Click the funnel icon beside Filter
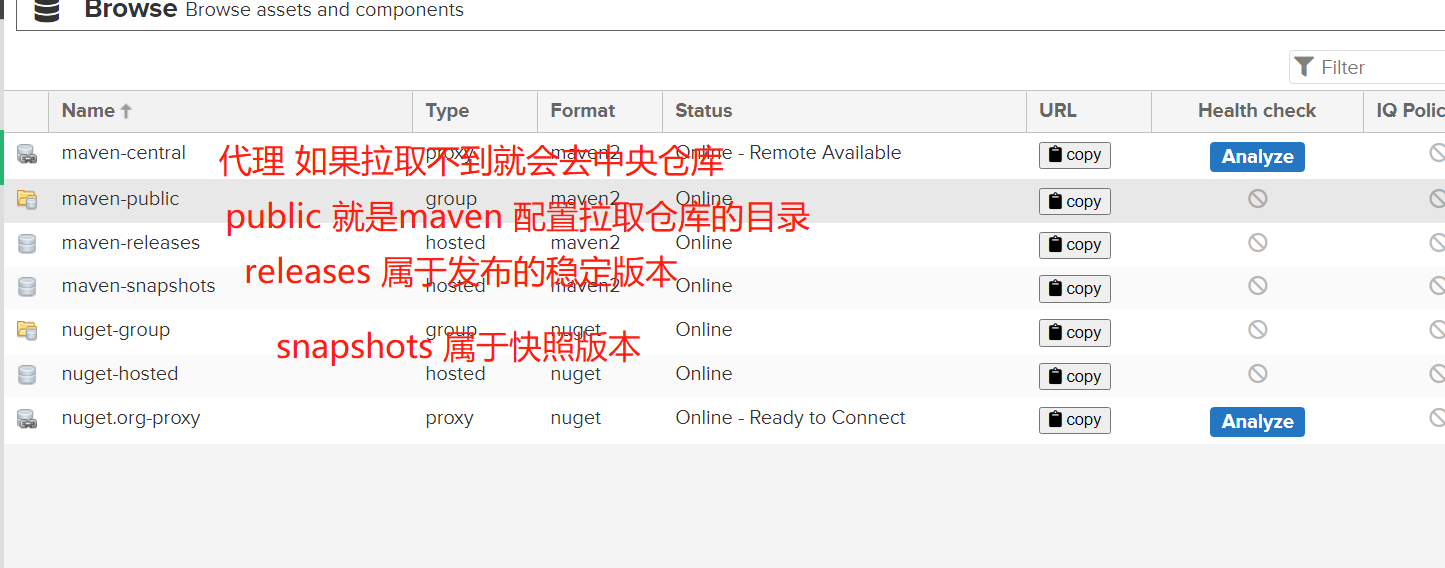The height and width of the screenshot is (568, 1445). tap(1303, 67)
